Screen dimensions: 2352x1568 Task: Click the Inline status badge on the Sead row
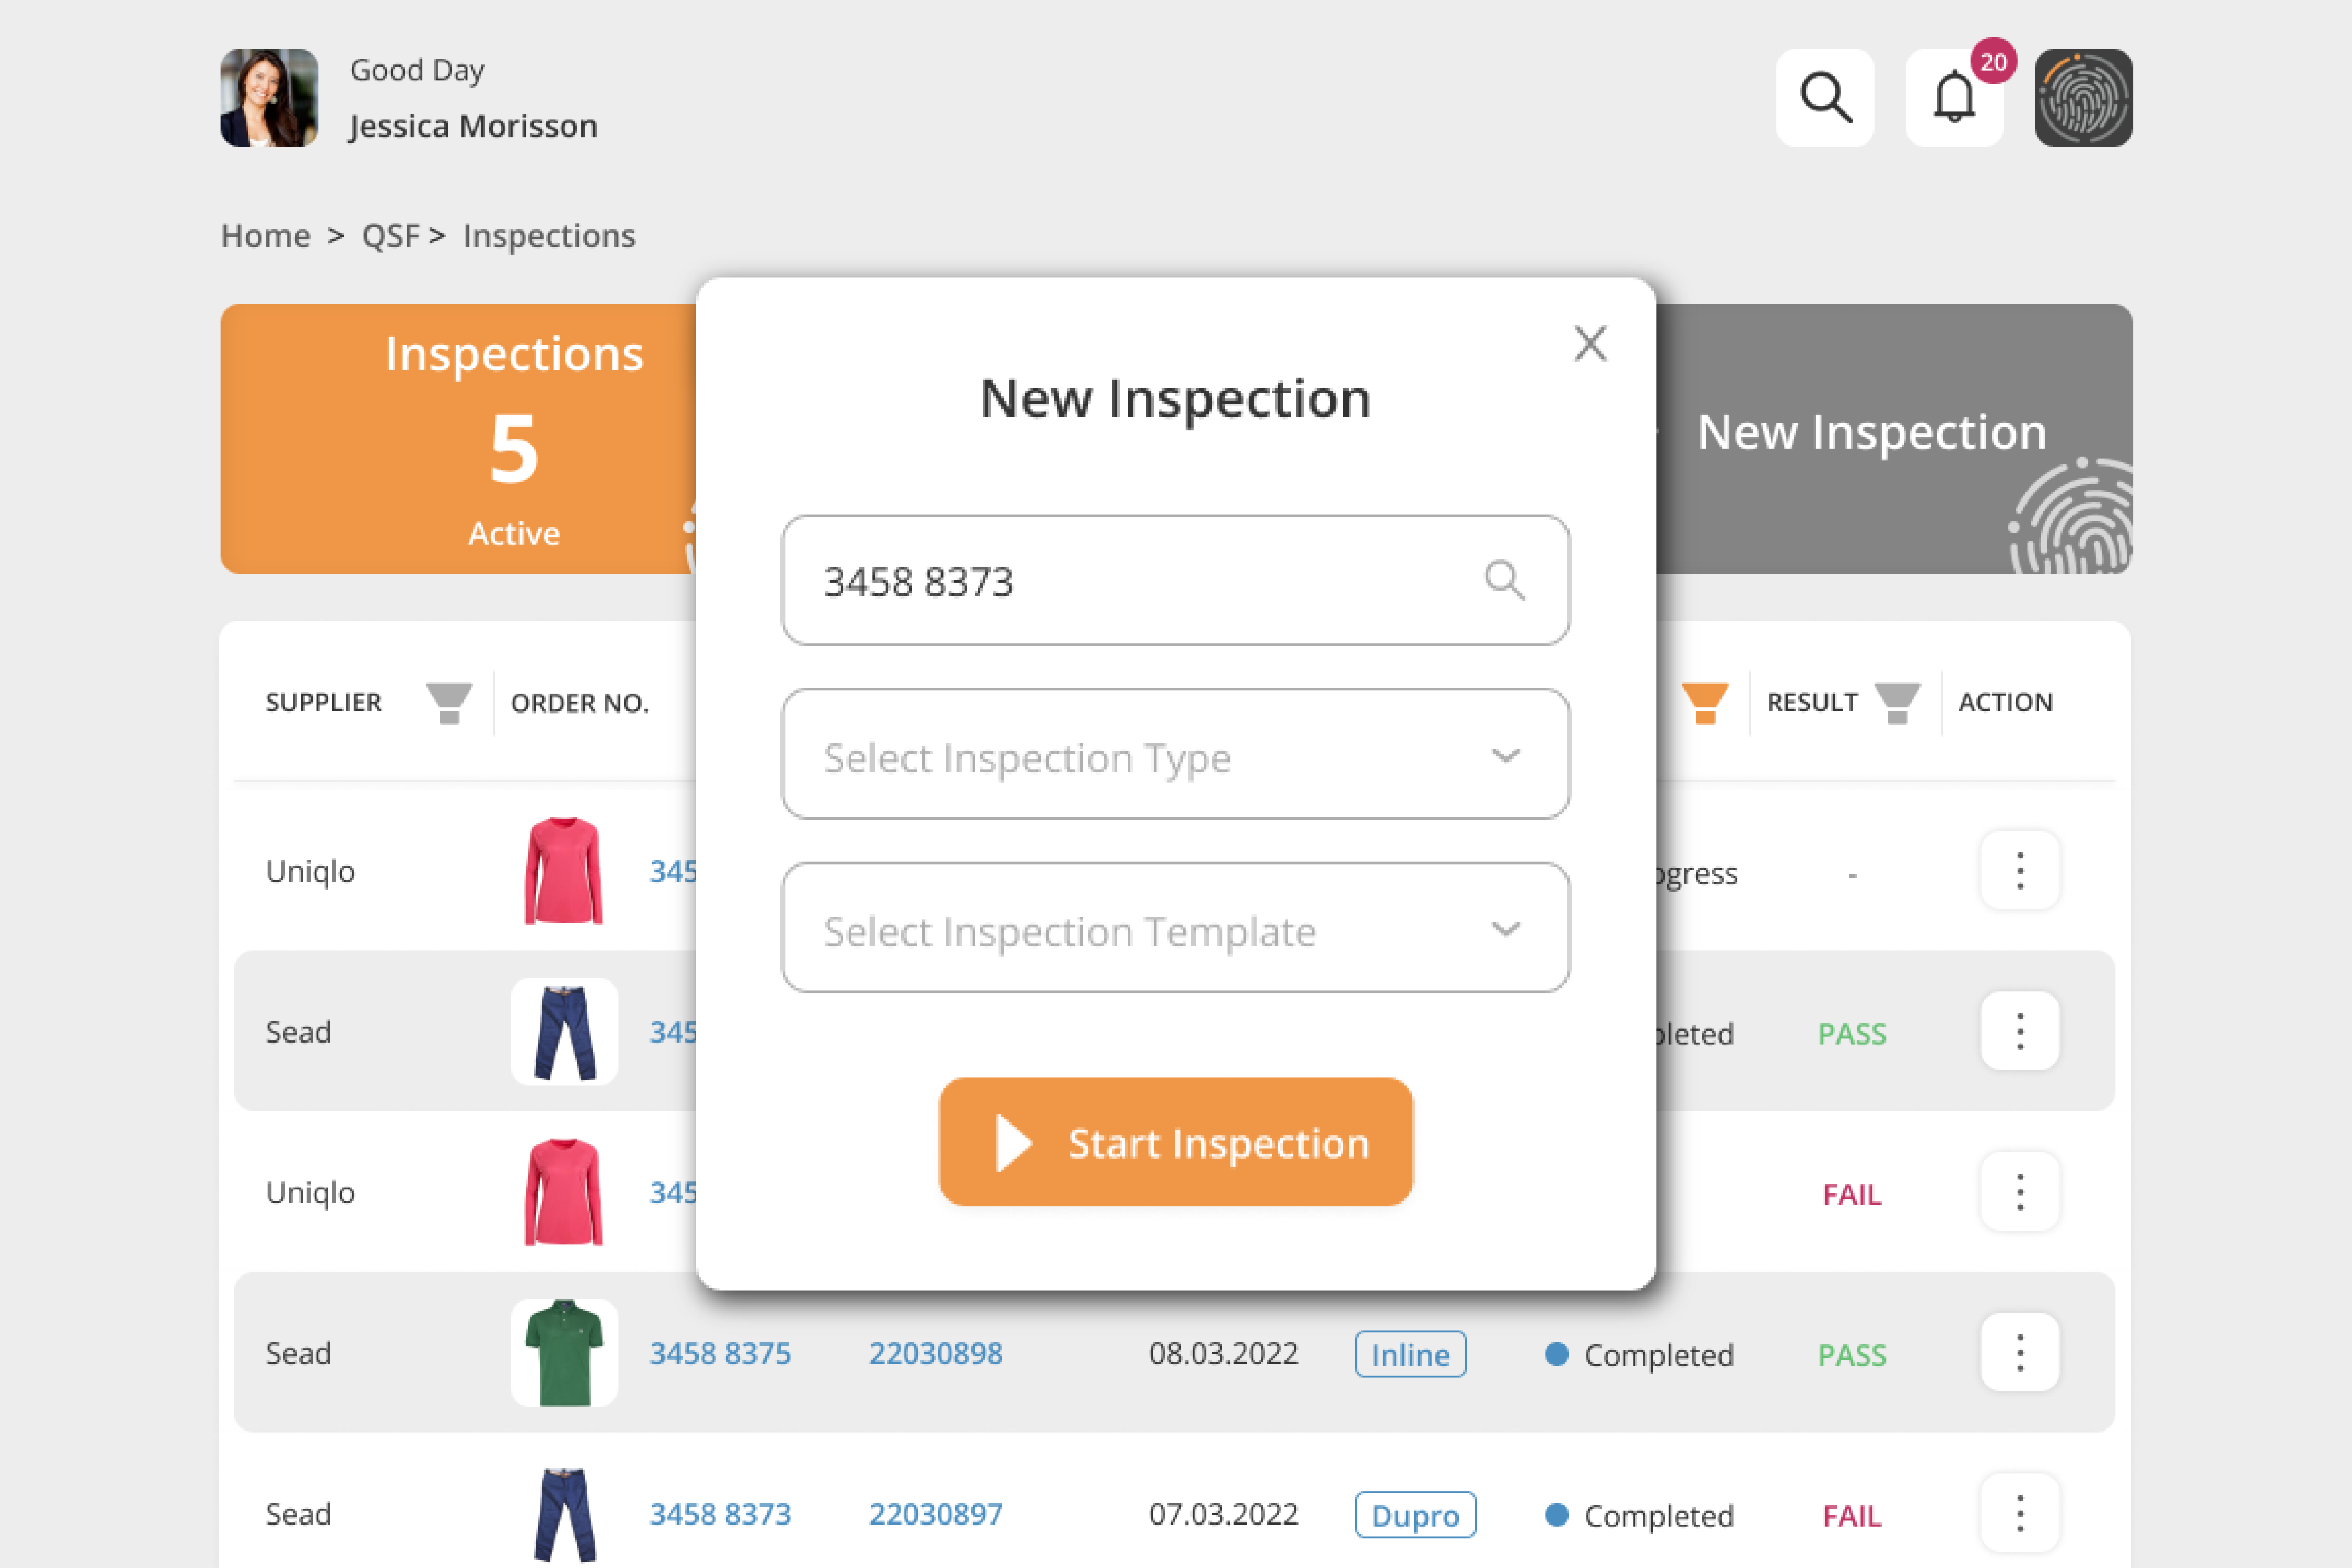(x=1410, y=1354)
